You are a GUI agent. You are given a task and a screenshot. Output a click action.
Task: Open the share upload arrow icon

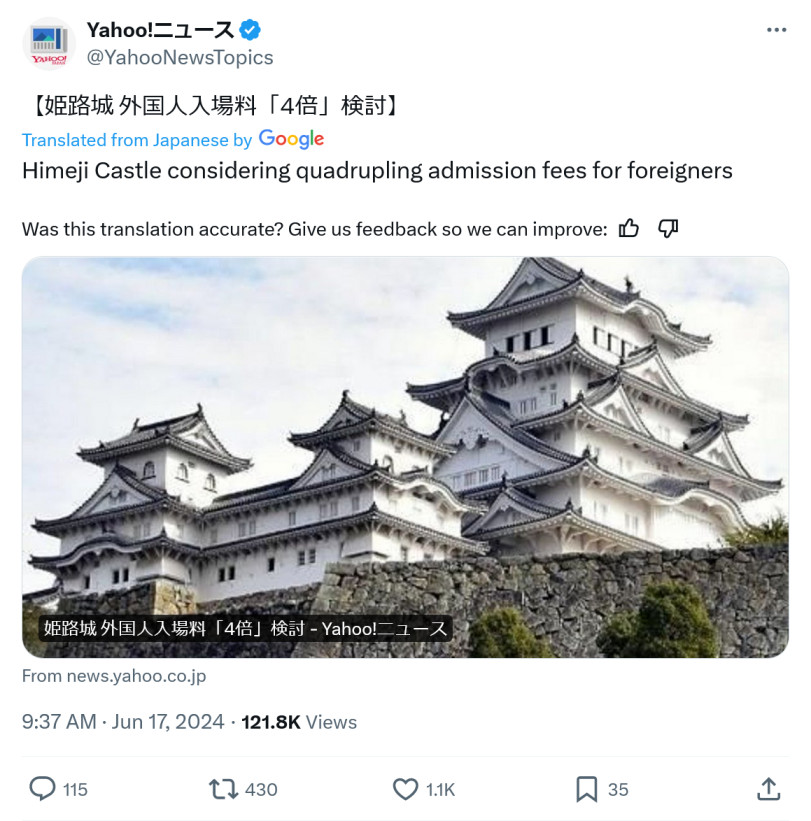click(x=769, y=789)
